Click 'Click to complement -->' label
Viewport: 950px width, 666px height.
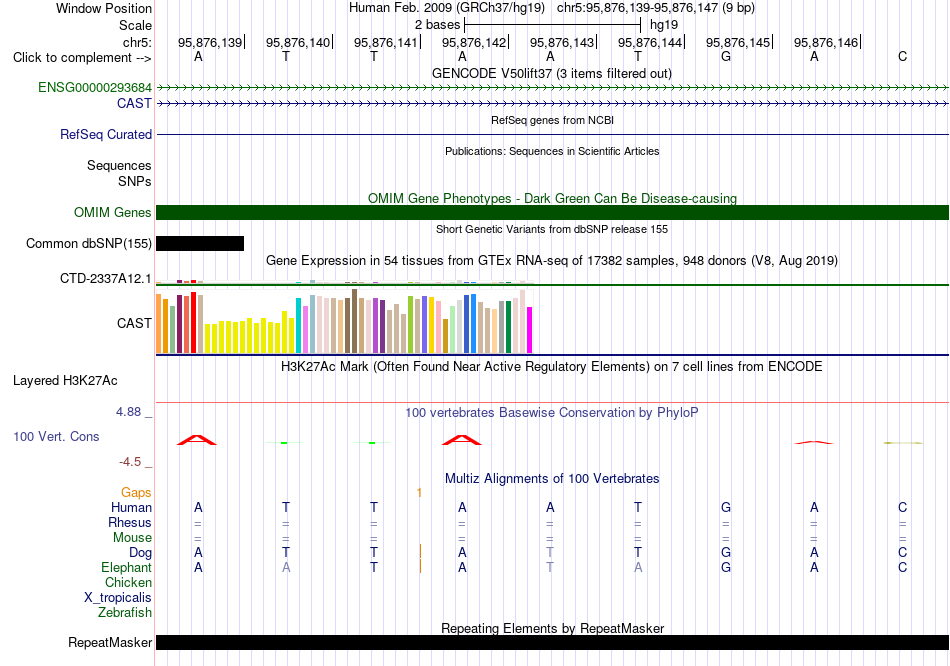pos(82,58)
